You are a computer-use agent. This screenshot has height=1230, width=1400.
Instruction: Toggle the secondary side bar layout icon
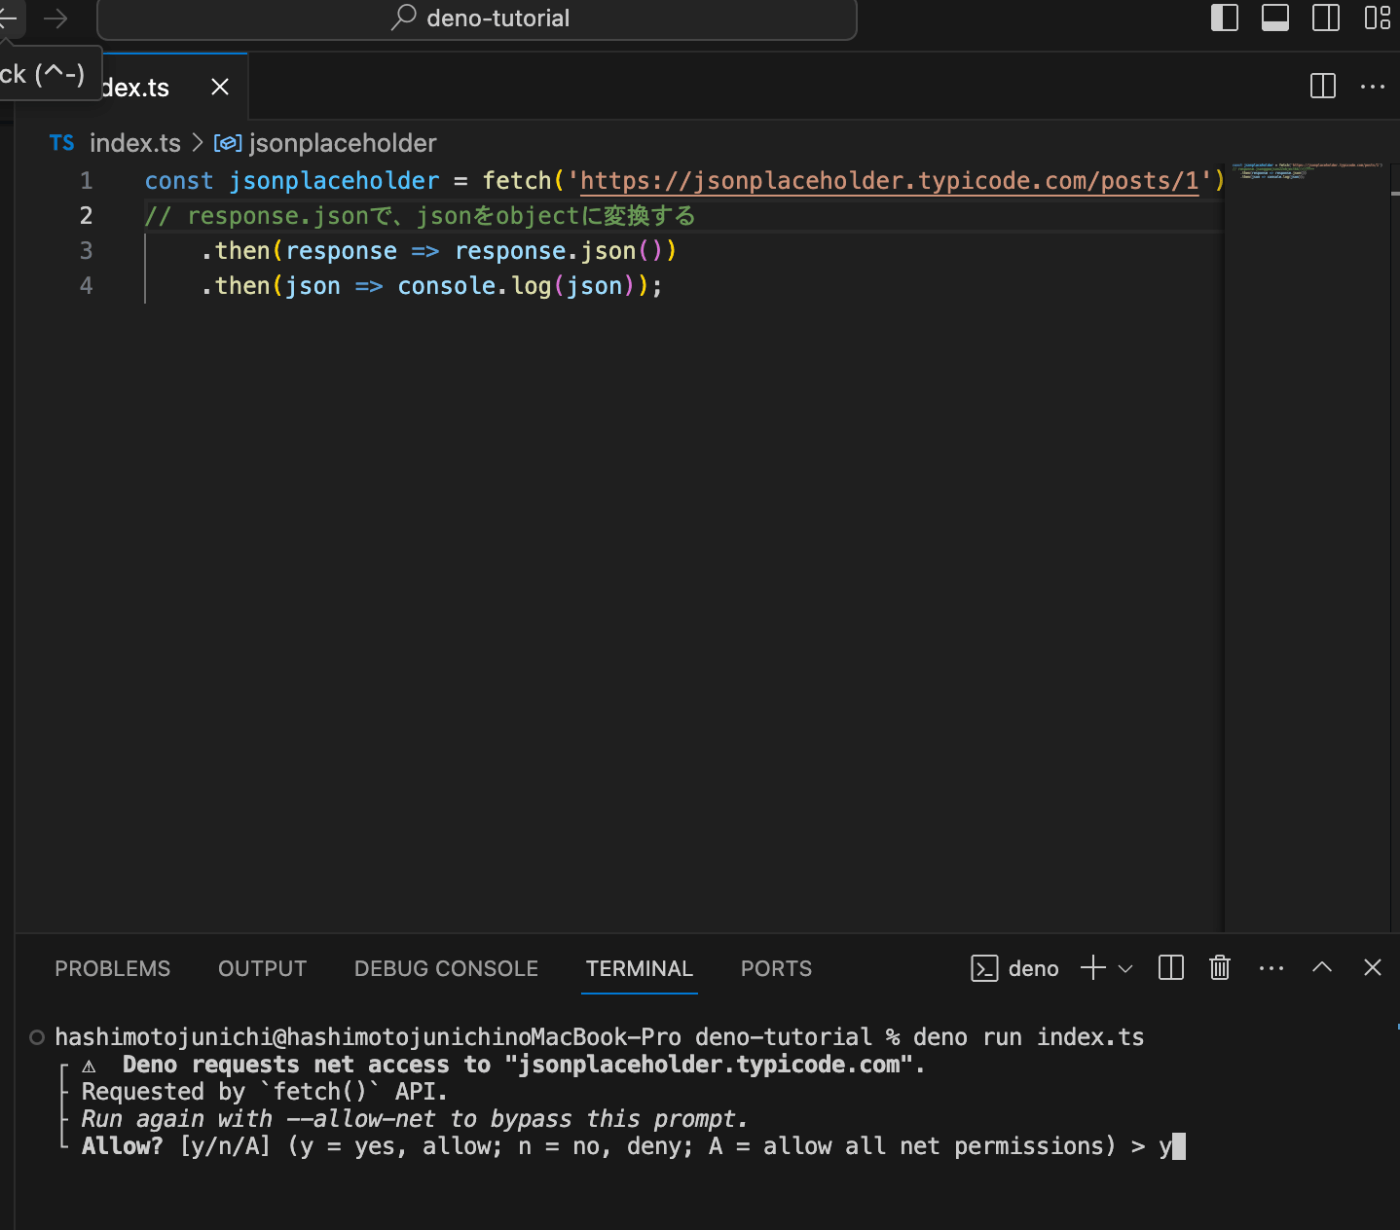click(x=1326, y=18)
